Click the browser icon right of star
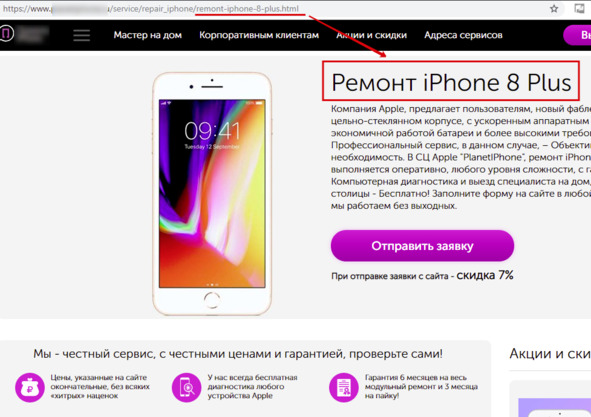This screenshot has width=591, height=417. point(579,8)
